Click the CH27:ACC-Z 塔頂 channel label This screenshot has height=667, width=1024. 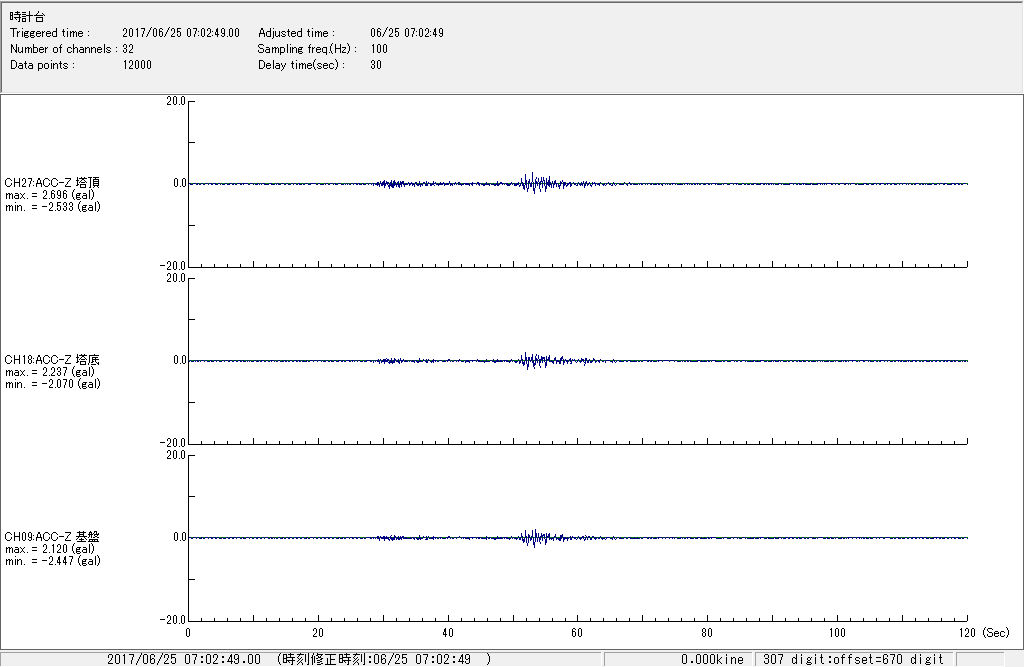click(52, 183)
